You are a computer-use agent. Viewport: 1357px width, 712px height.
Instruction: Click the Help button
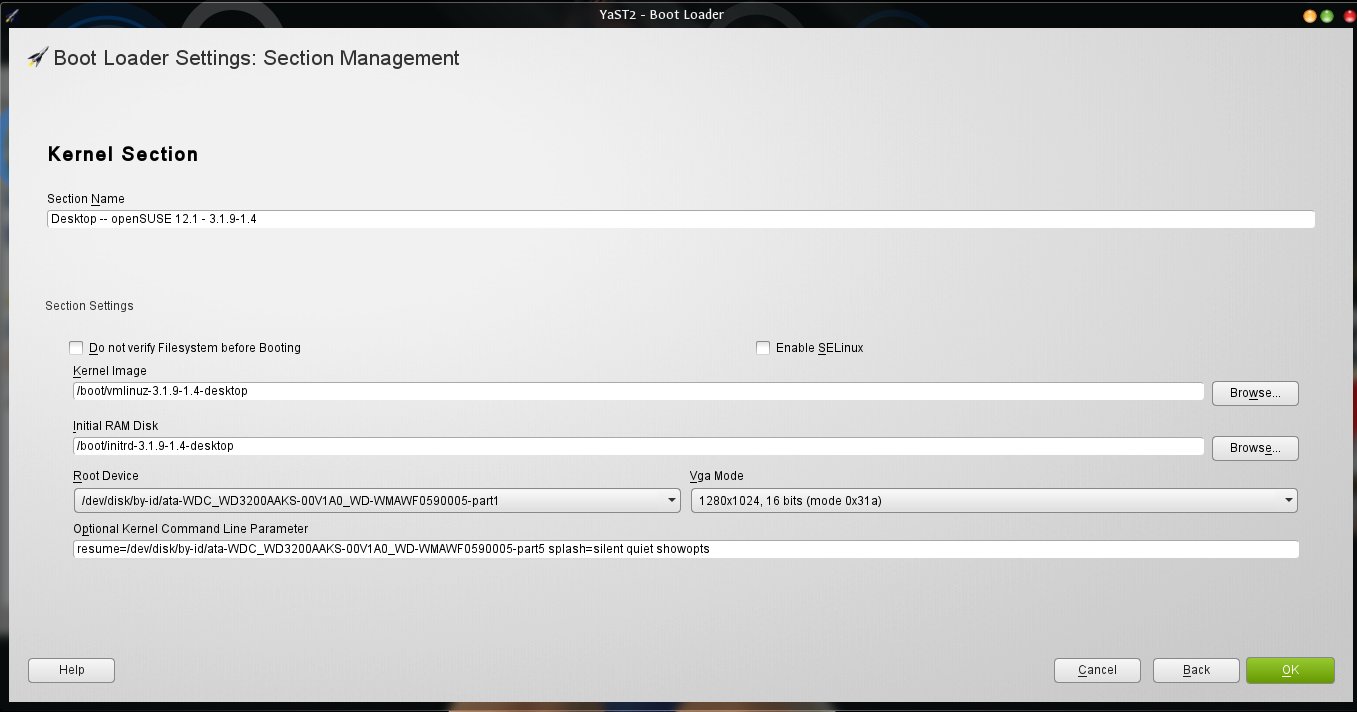point(71,670)
